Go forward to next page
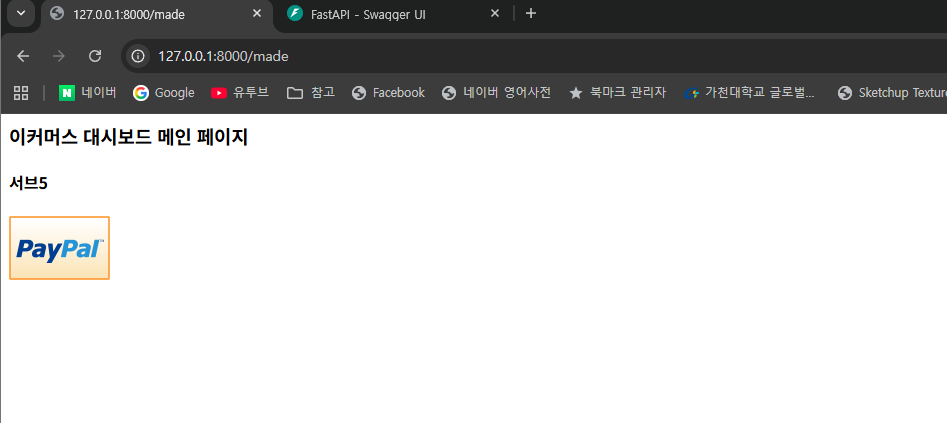This screenshot has width=947, height=423. pos(59,56)
